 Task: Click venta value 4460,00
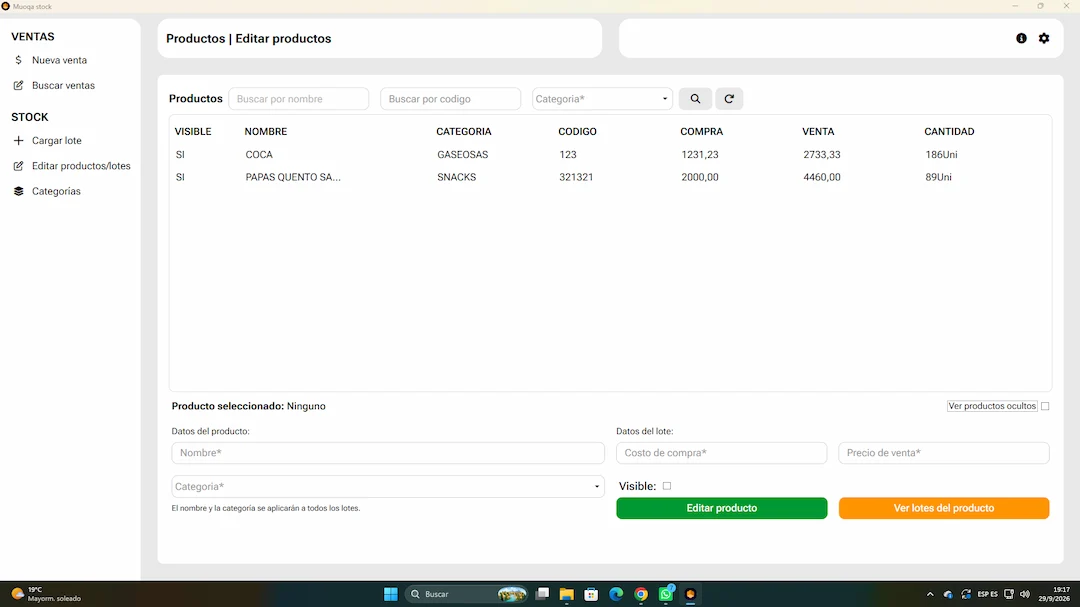tap(822, 177)
